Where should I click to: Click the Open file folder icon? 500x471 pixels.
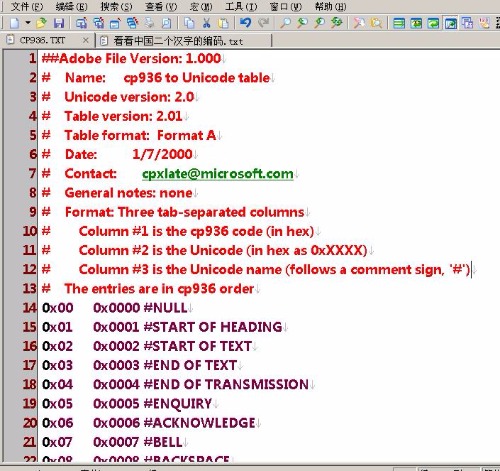click(41, 23)
